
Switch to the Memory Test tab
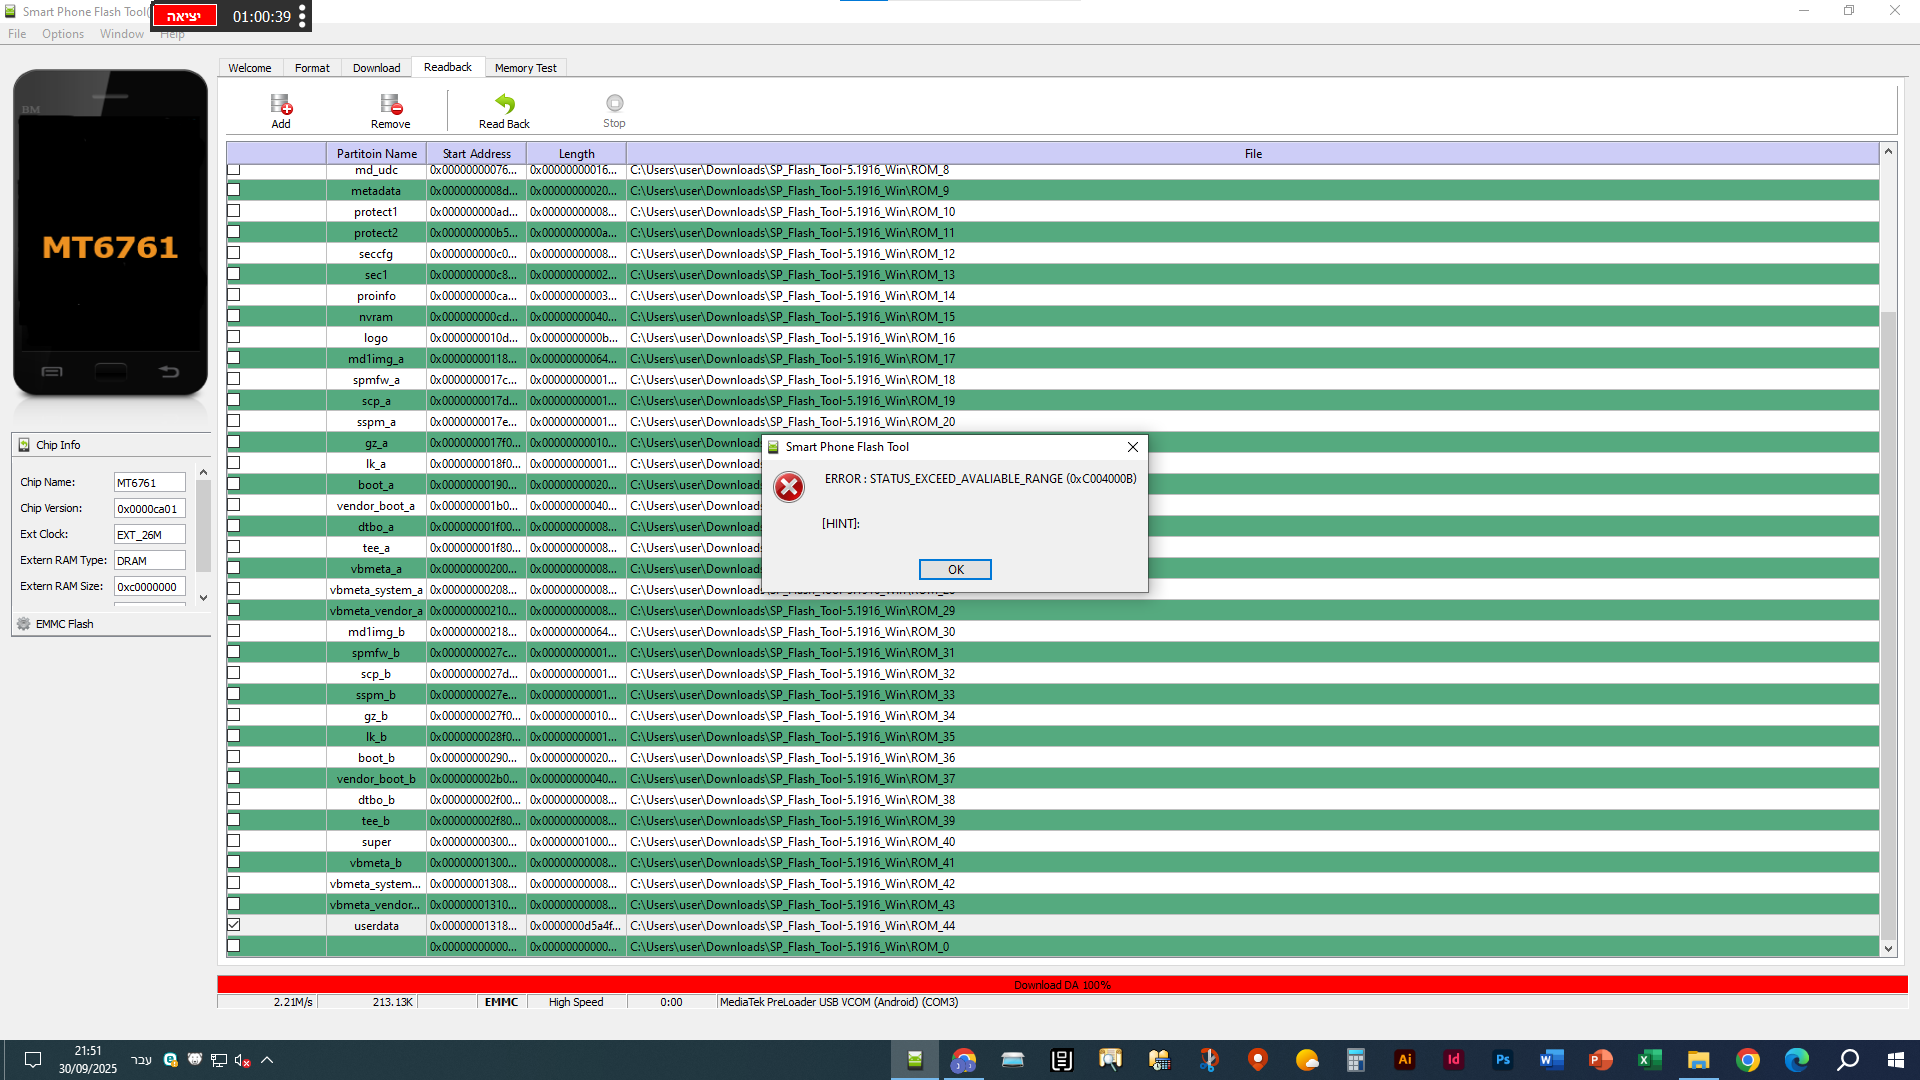coord(525,68)
